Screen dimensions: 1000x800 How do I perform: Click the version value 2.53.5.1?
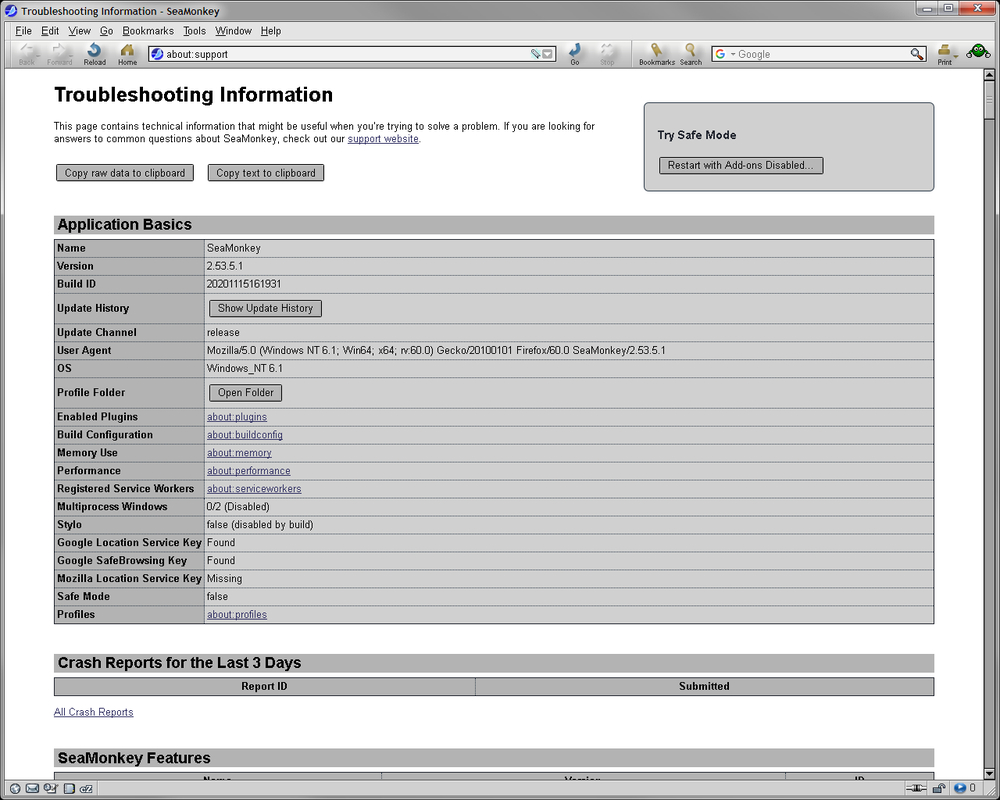click(x=224, y=266)
